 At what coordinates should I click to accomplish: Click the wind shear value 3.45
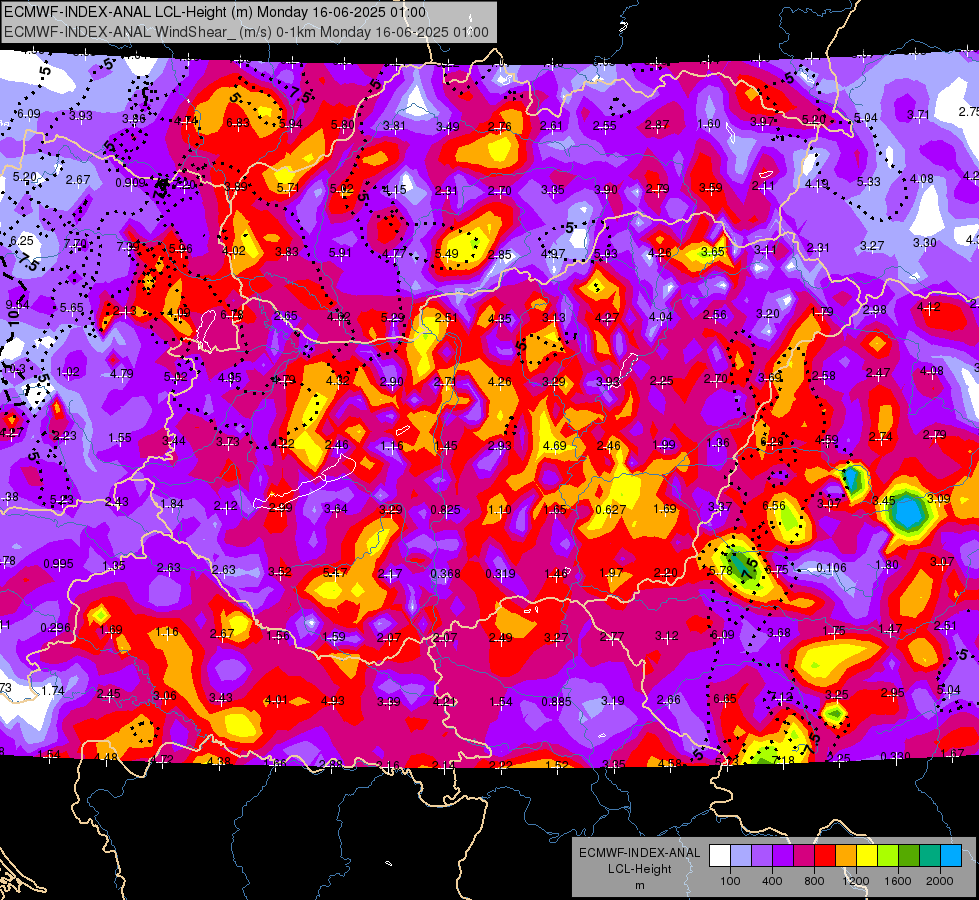click(x=884, y=500)
